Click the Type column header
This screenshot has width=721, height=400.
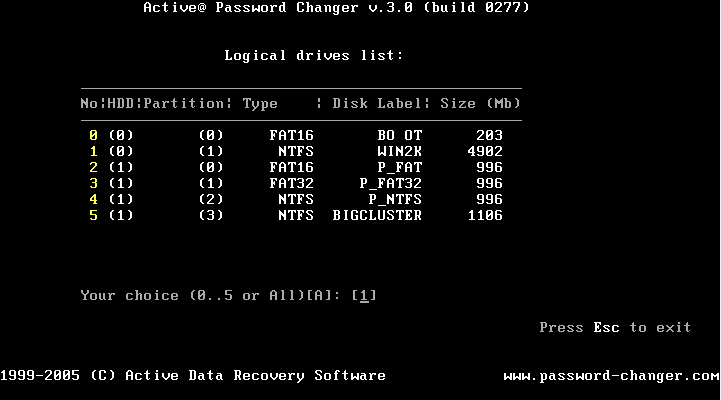pos(260,104)
